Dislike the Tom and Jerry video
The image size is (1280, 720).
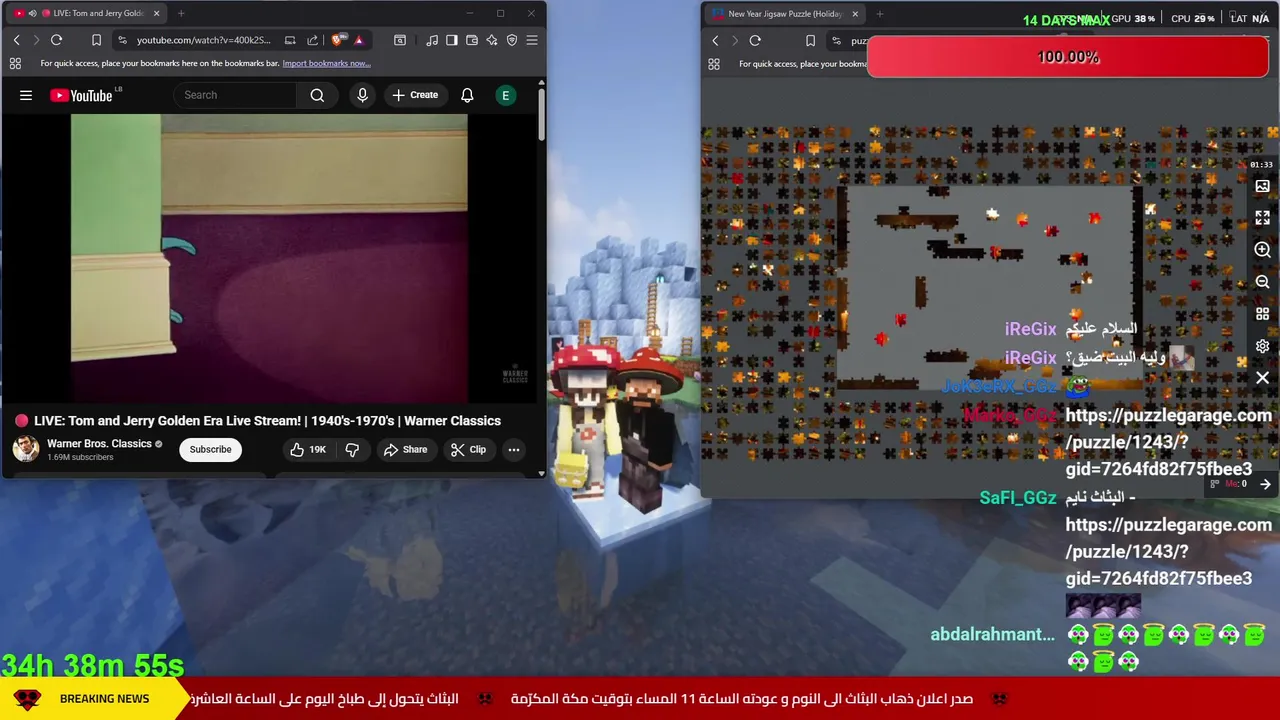click(352, 450)
